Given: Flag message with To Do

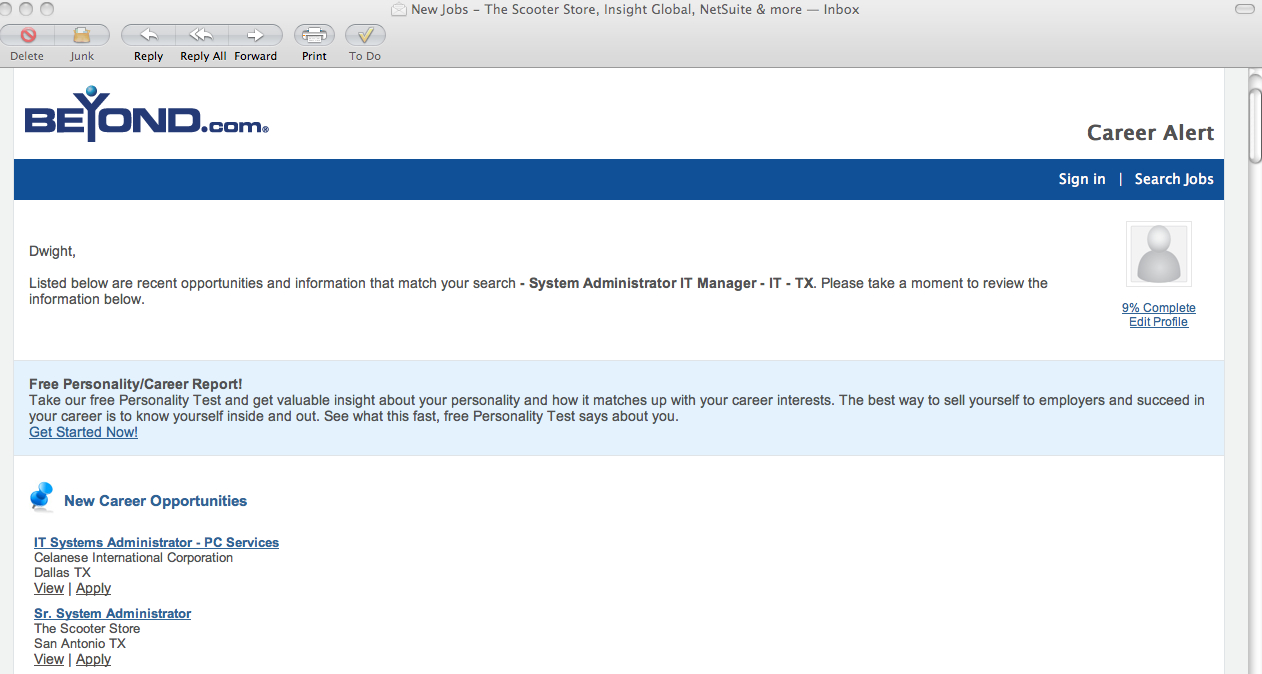Looking at the screenshot, I should tap(365, 35).
